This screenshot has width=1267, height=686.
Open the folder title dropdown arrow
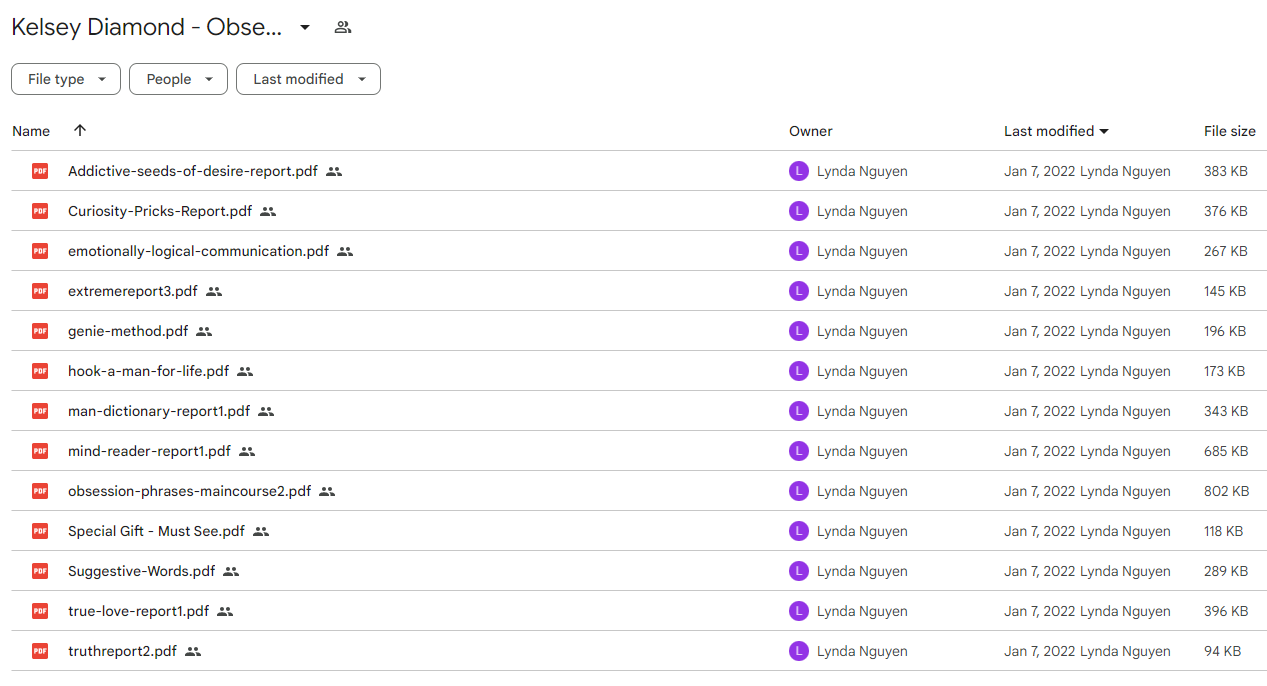[x=305, y=27]
